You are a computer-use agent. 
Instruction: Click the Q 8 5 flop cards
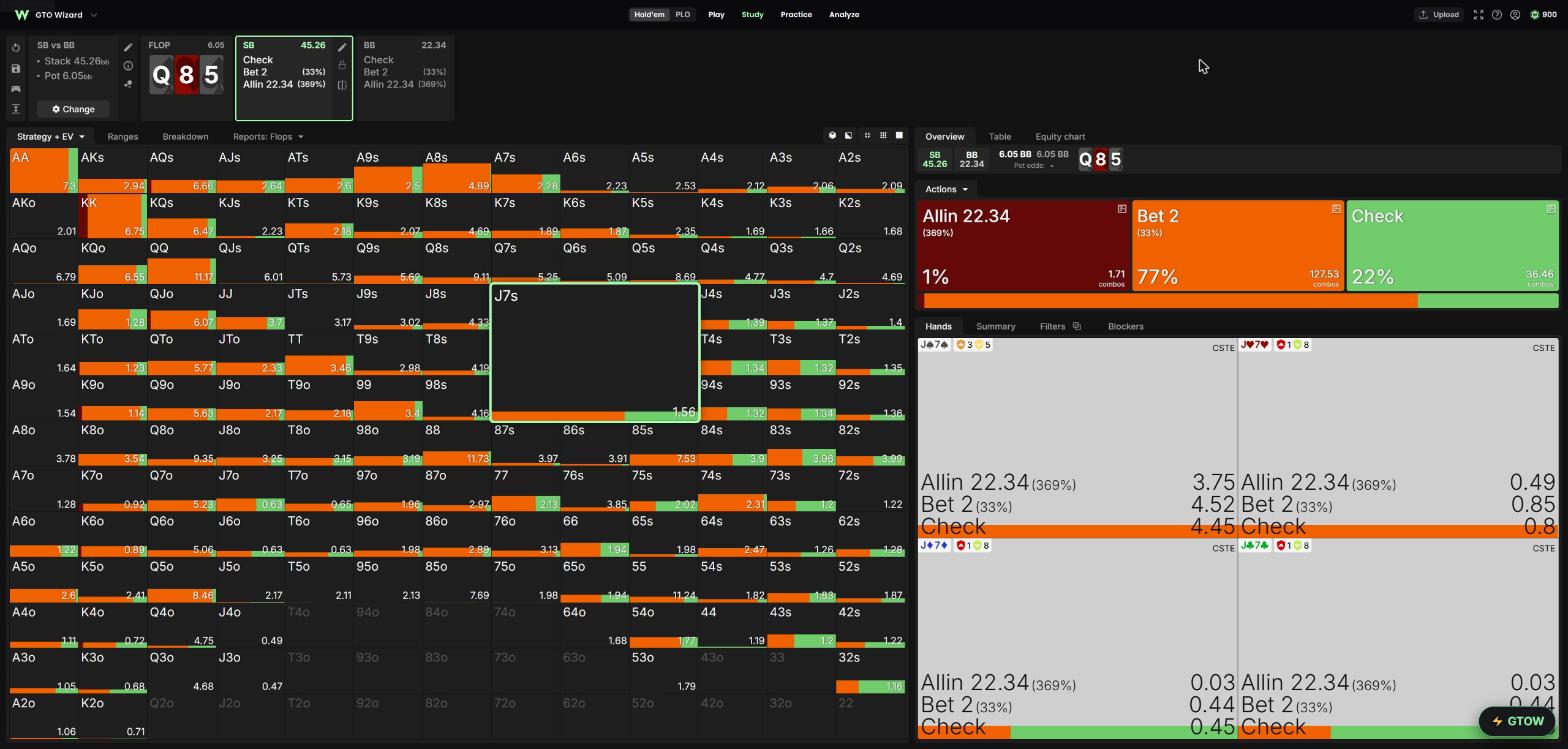(186, 75)
